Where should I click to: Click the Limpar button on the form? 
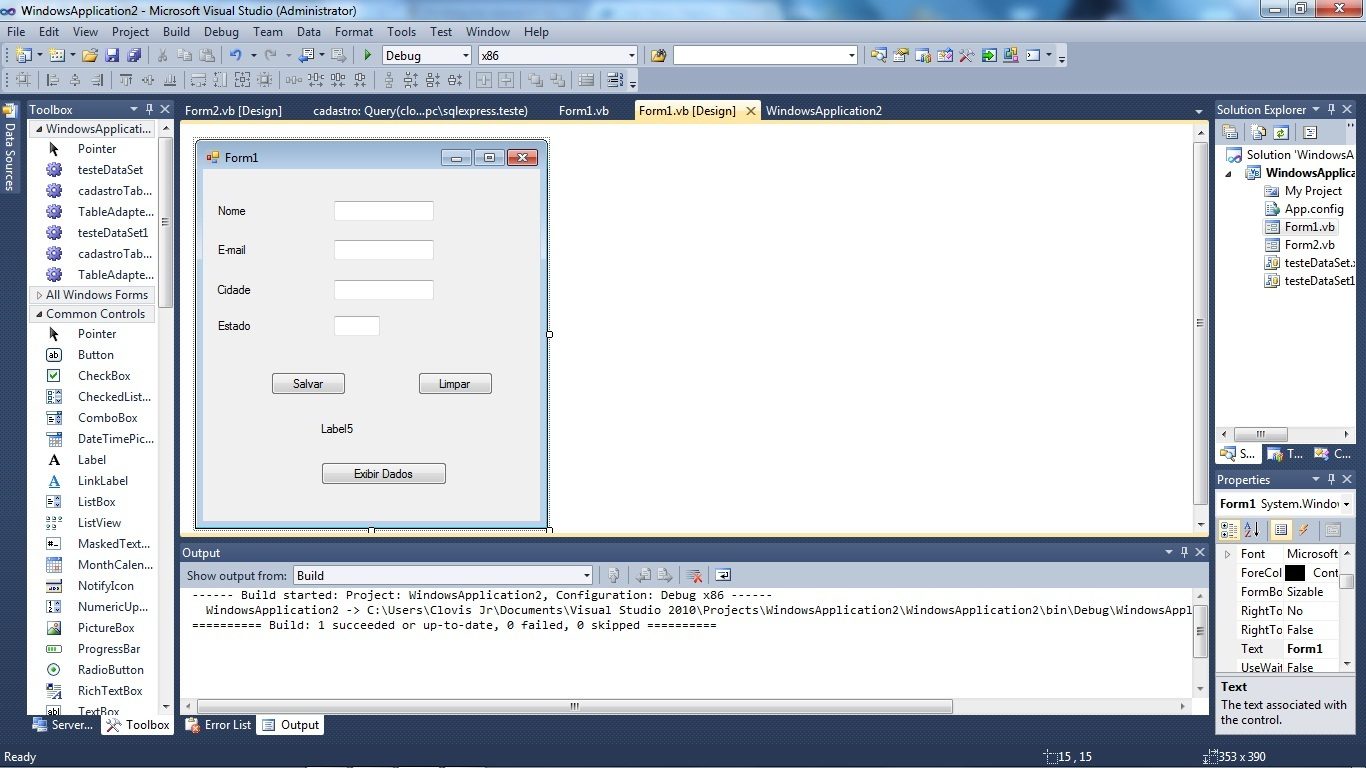point(455,384)
